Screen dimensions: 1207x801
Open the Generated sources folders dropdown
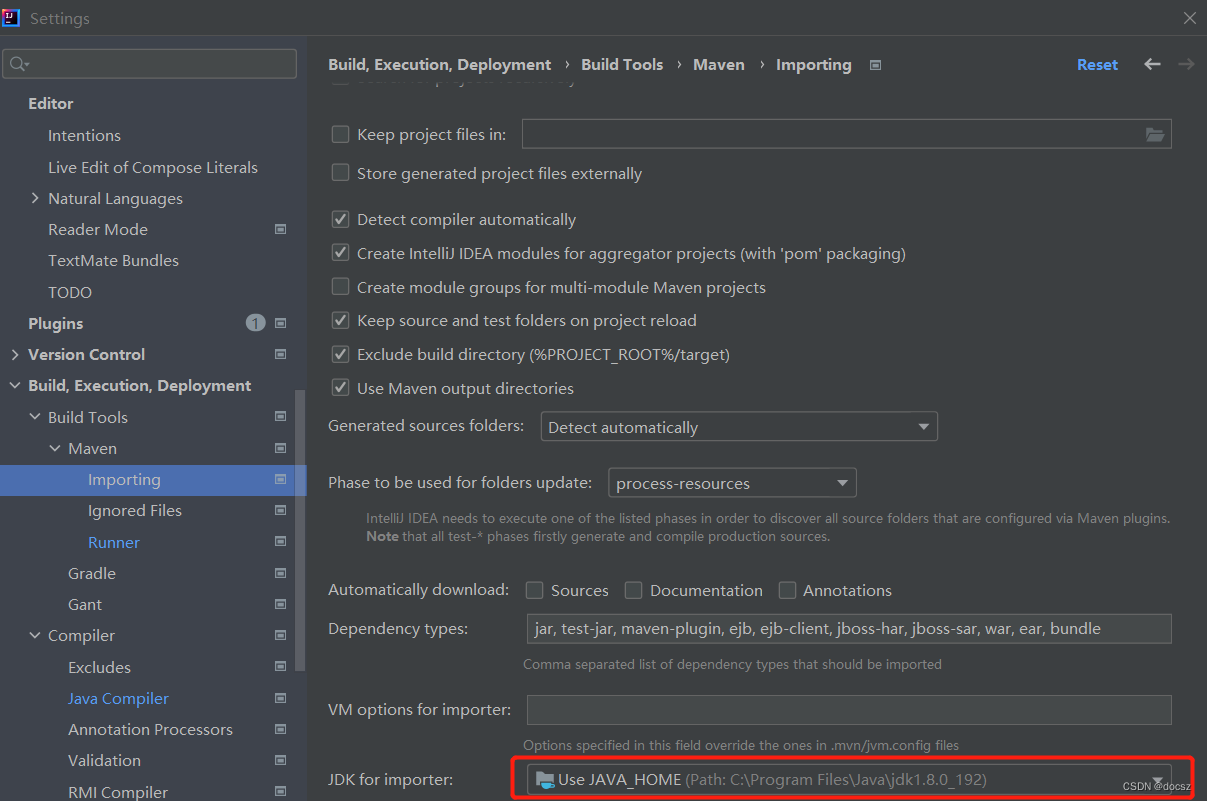point(739,427)
